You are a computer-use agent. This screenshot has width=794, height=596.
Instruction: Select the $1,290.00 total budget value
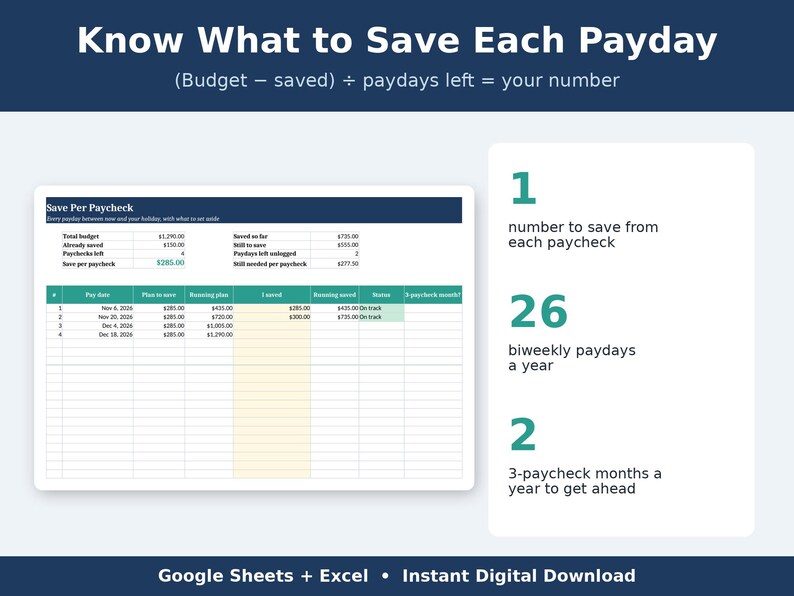coord(159,236)
